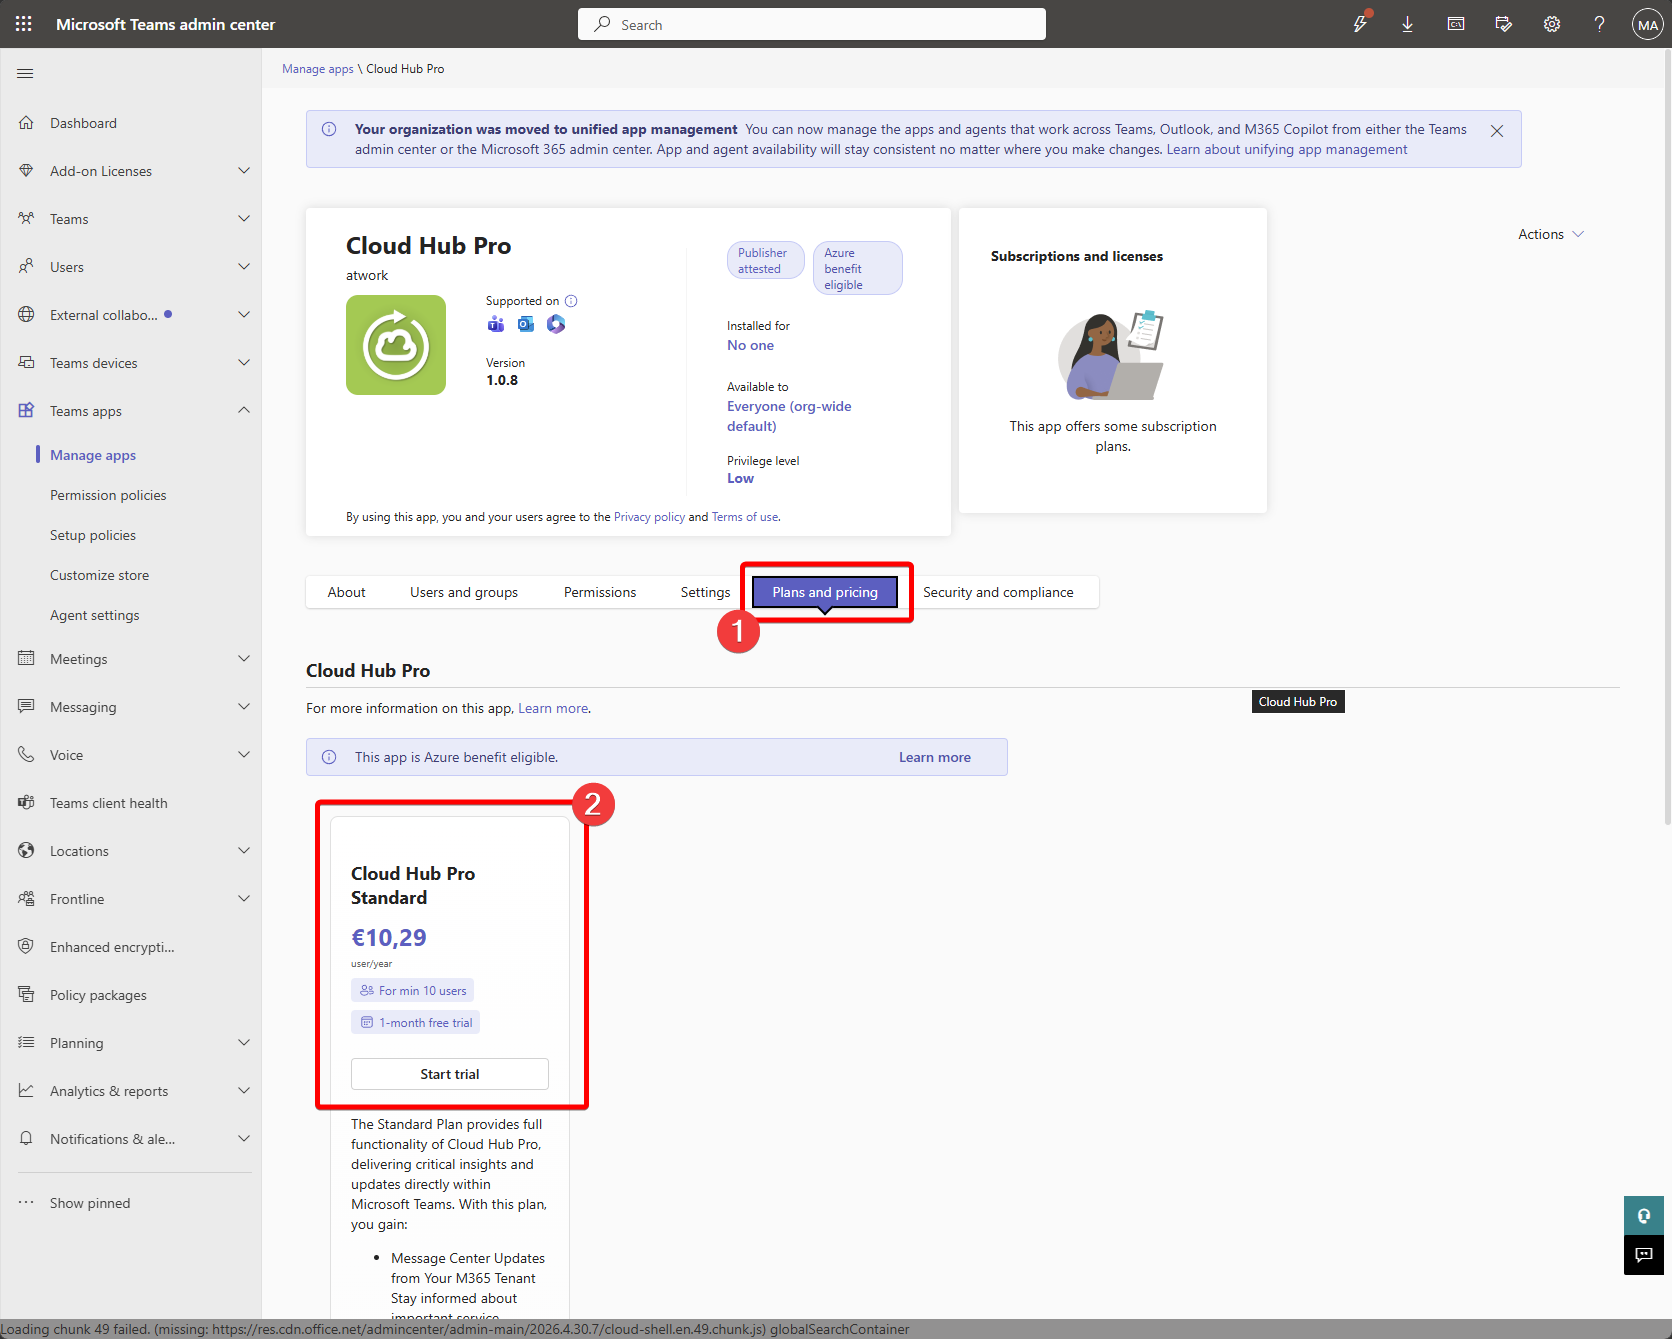Click the Meetings calendar icon
The height and width of the screenshot is (1339, 1672).
[x=26, y=659]
